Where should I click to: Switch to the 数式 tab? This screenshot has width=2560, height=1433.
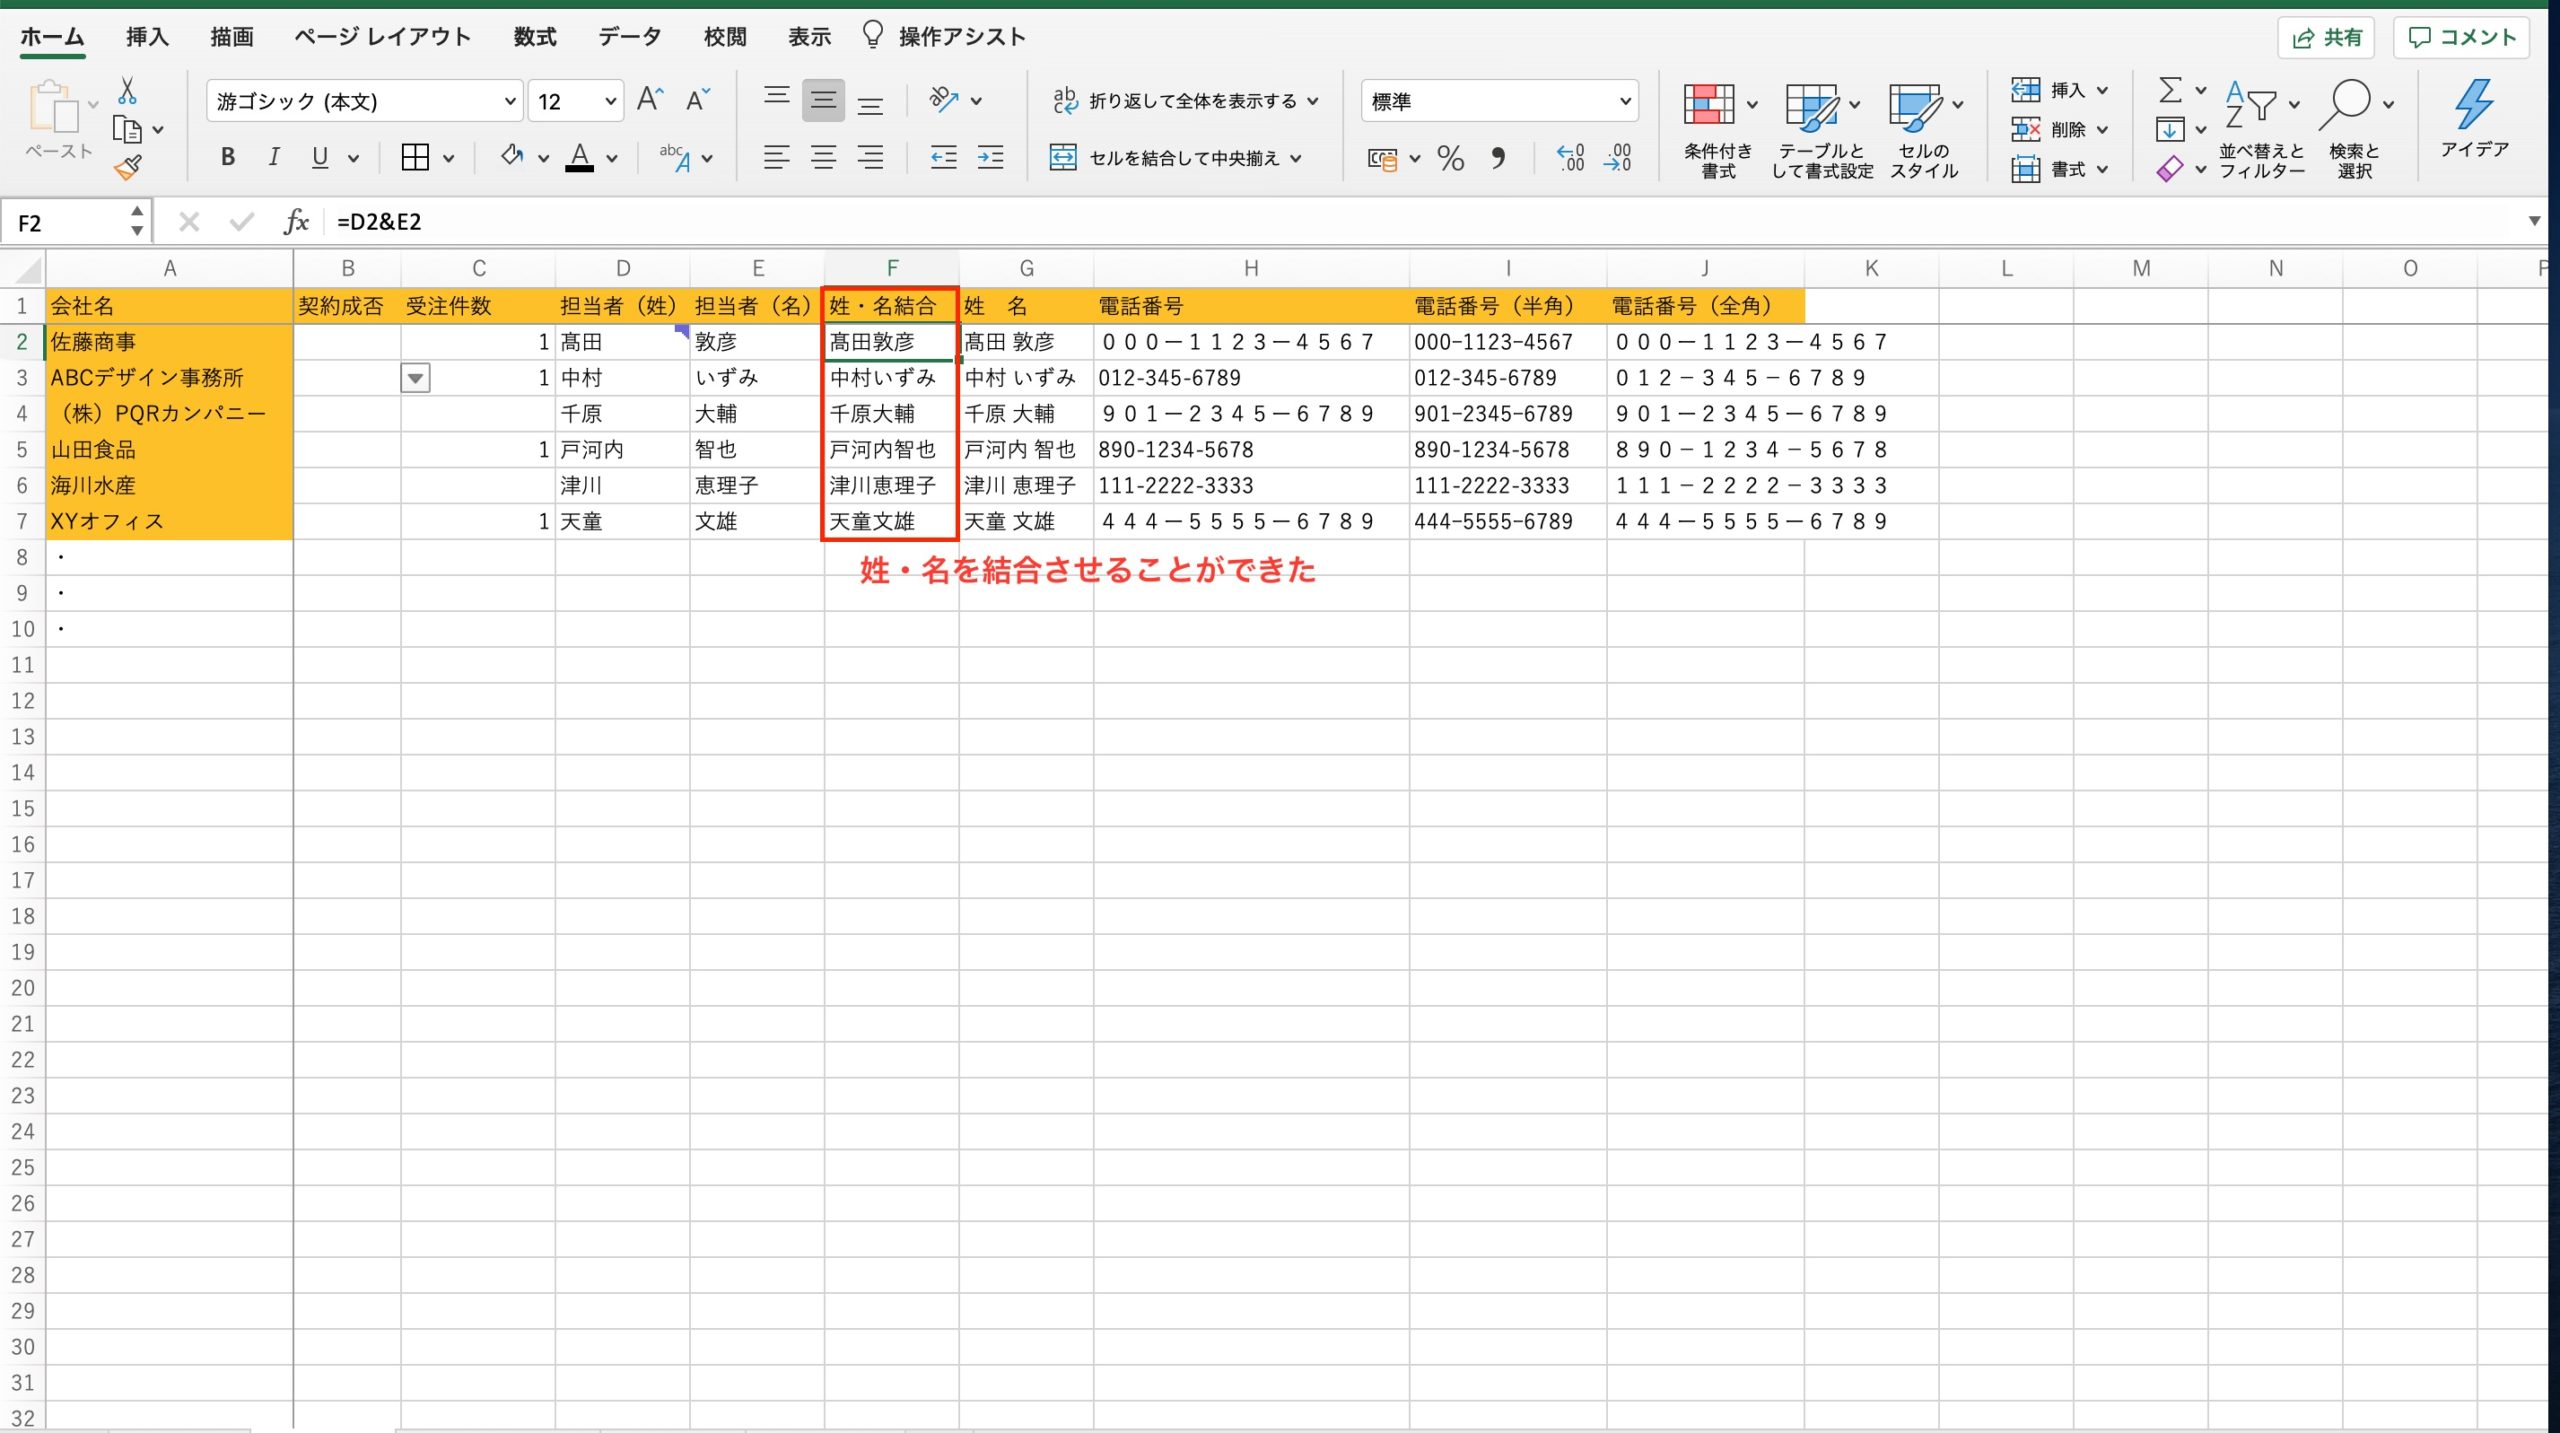coord(535,37)
